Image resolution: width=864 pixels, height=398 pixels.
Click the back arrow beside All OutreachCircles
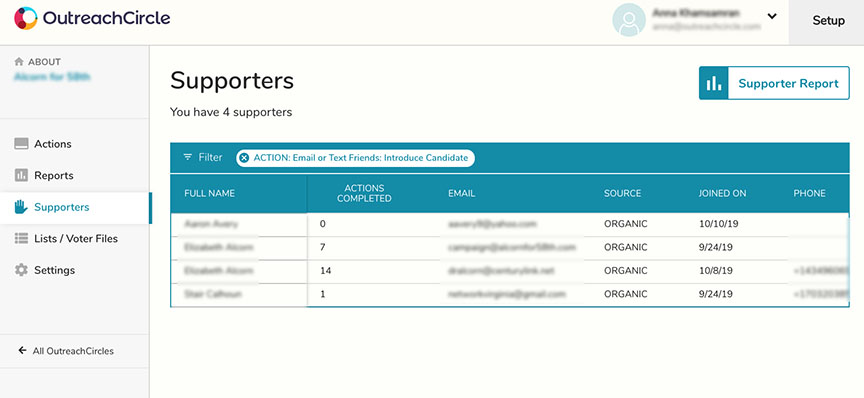pos(22,351)
